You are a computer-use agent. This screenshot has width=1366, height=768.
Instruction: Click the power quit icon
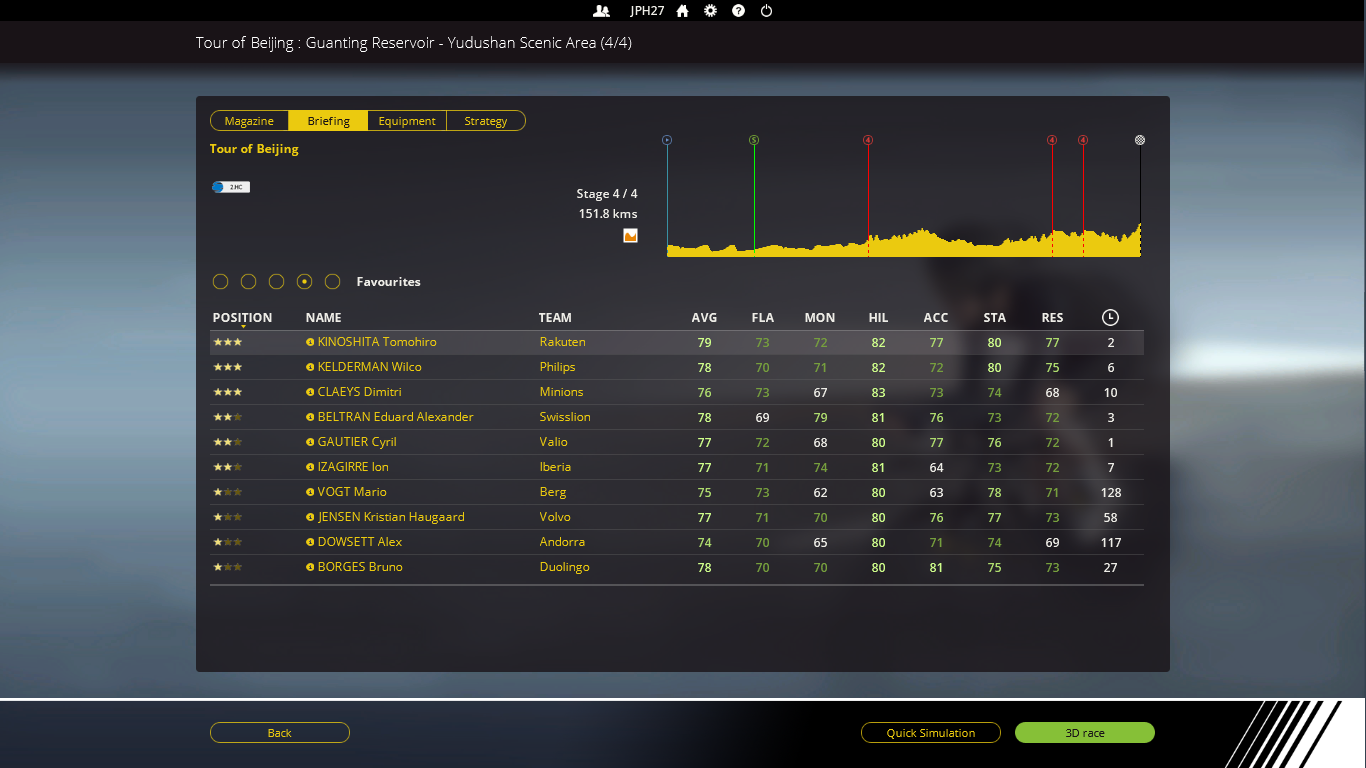pos(766,11)
